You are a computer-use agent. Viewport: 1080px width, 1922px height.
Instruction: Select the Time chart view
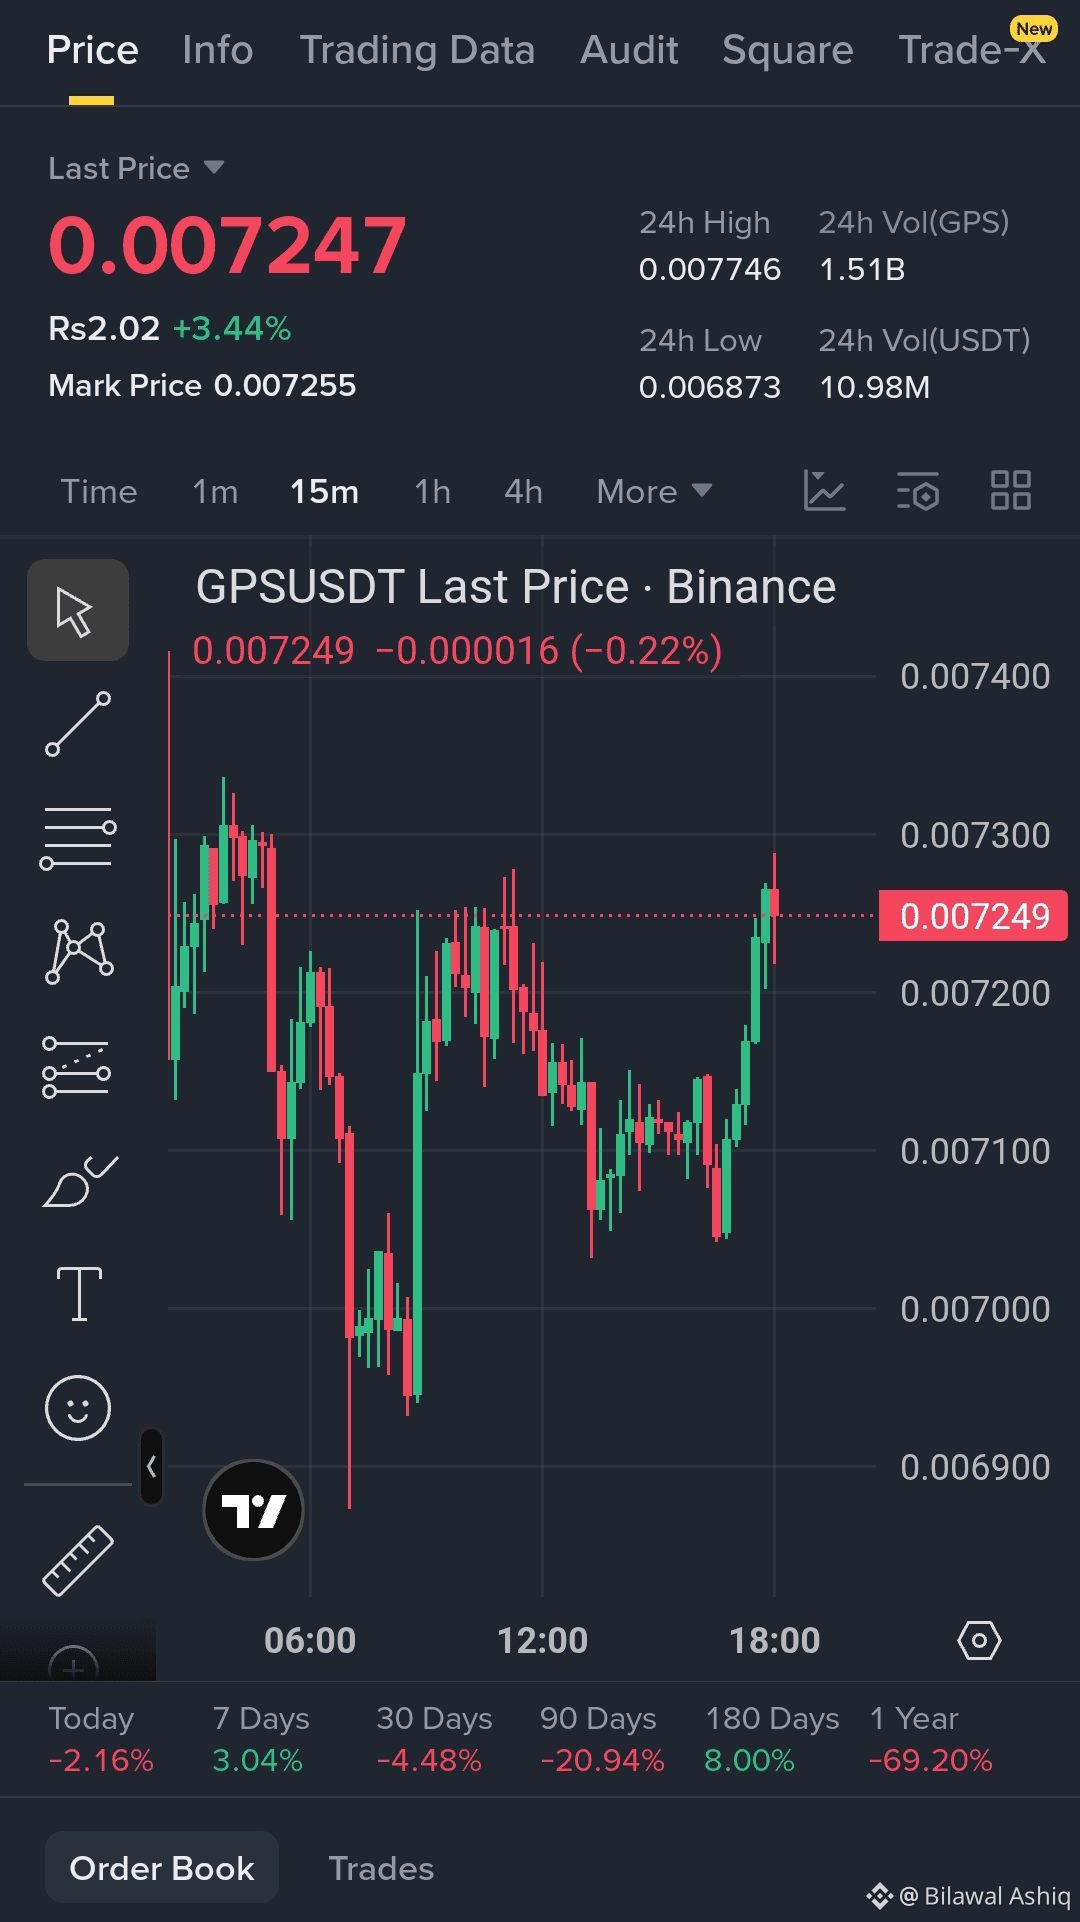[x=99, y=491]
